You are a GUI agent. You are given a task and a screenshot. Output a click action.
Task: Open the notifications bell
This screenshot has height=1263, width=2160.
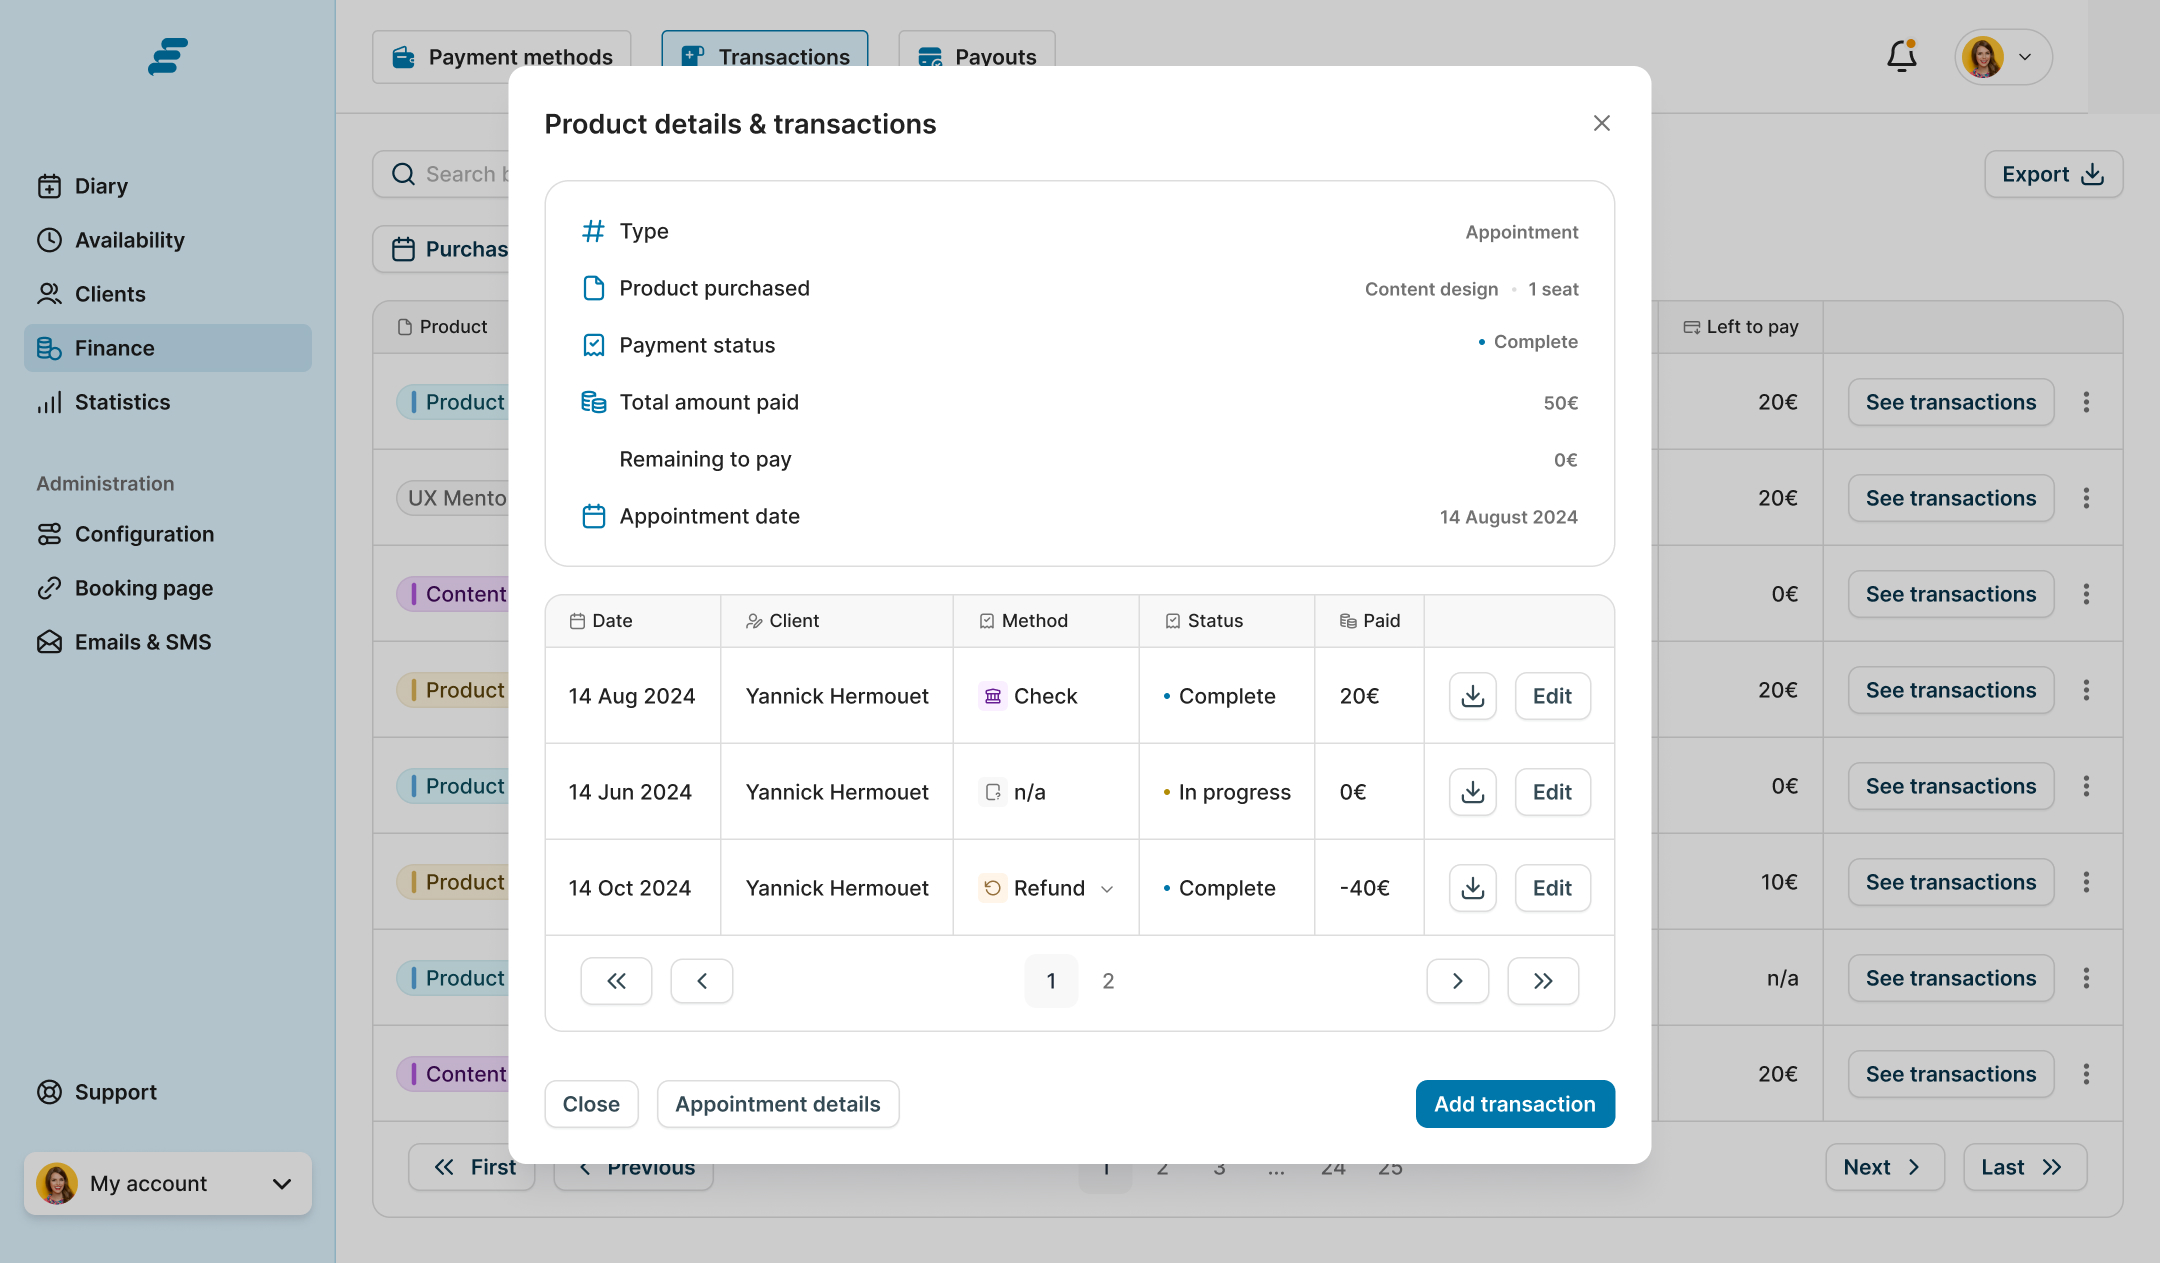[x=1901, y=56]
